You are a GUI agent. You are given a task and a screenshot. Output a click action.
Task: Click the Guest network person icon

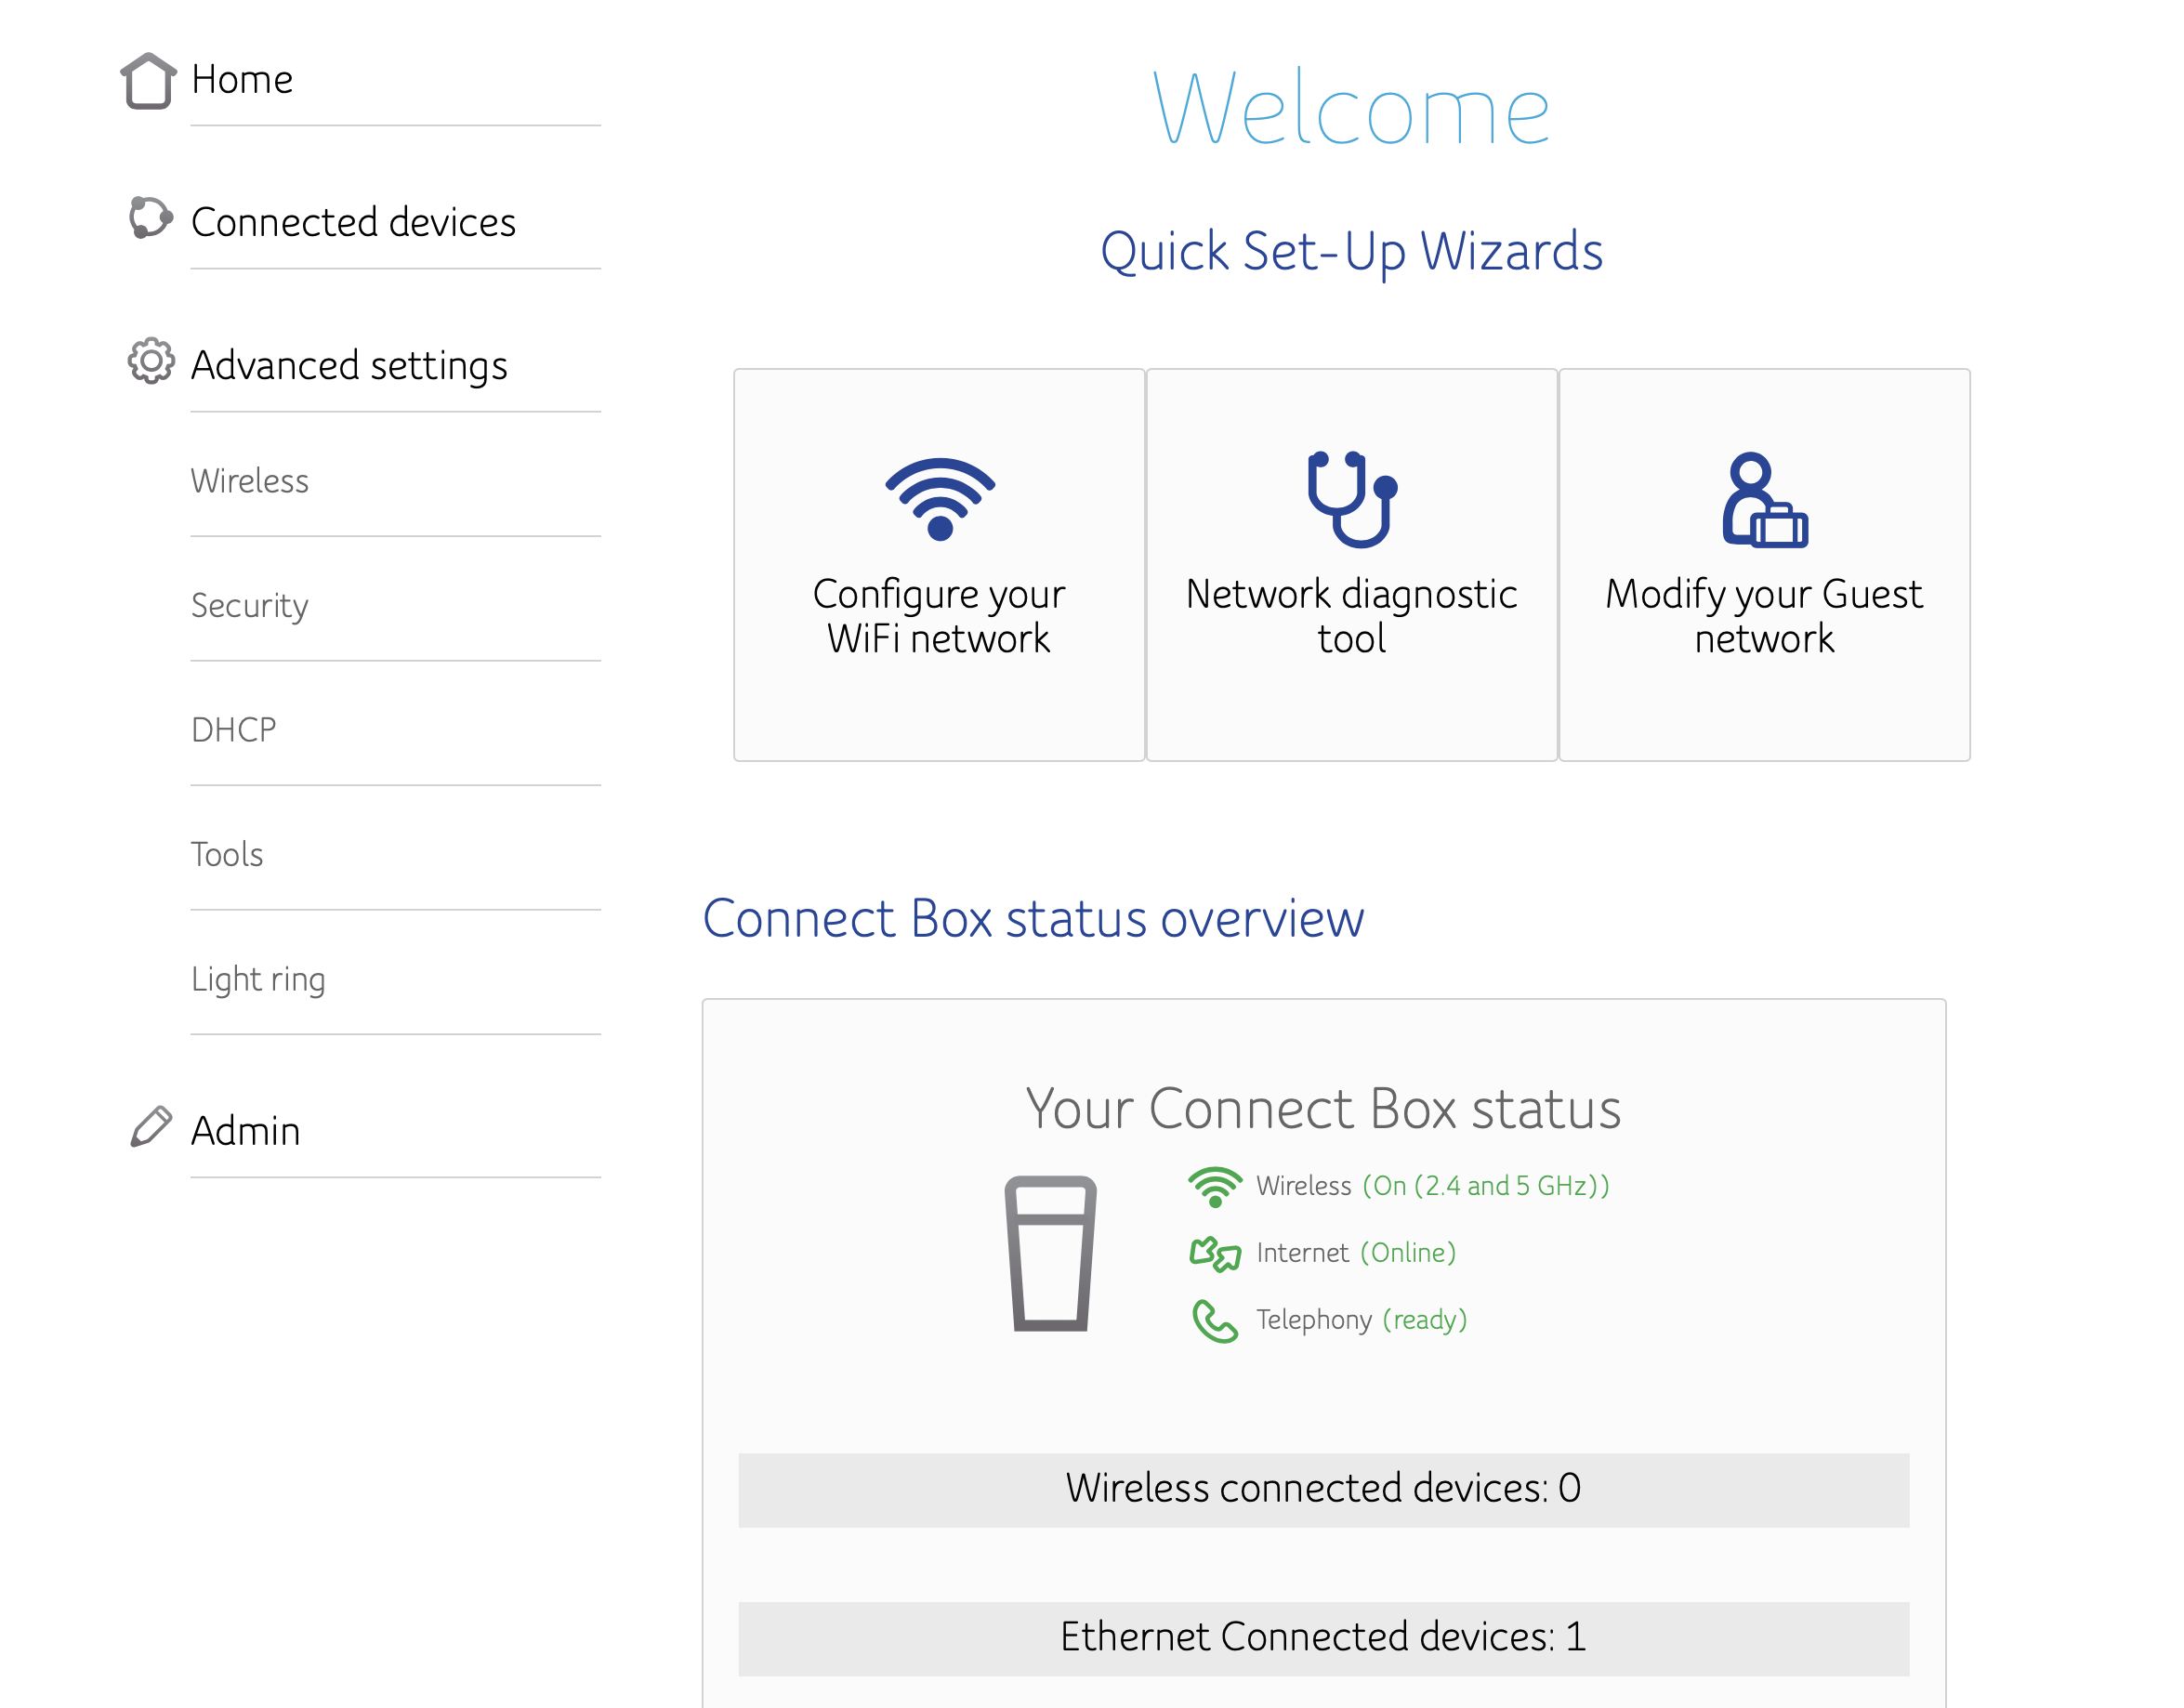pos(1764,500)
